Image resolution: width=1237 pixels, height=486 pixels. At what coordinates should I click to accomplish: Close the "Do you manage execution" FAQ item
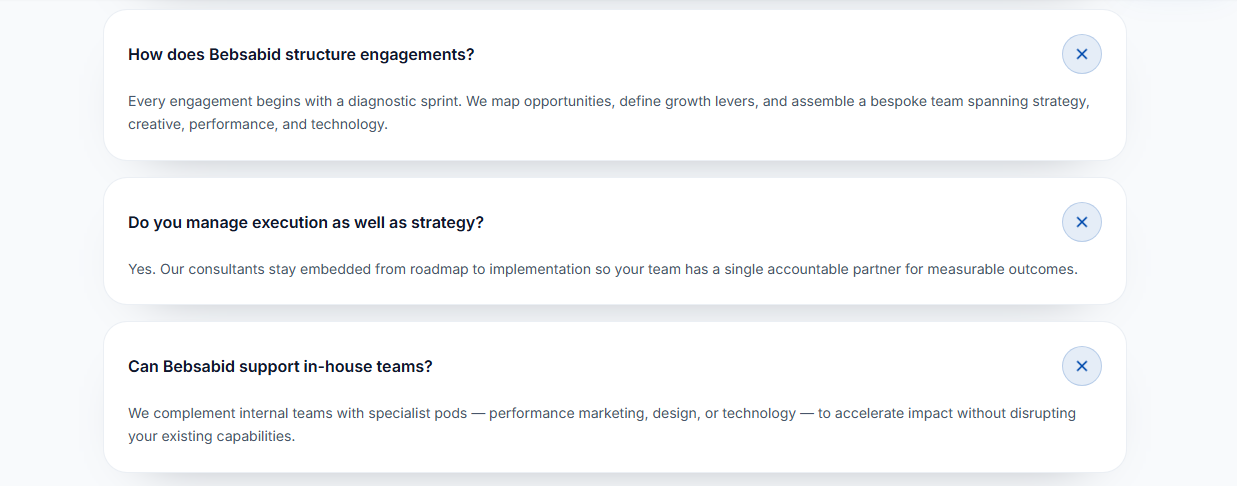(1081, 222)
